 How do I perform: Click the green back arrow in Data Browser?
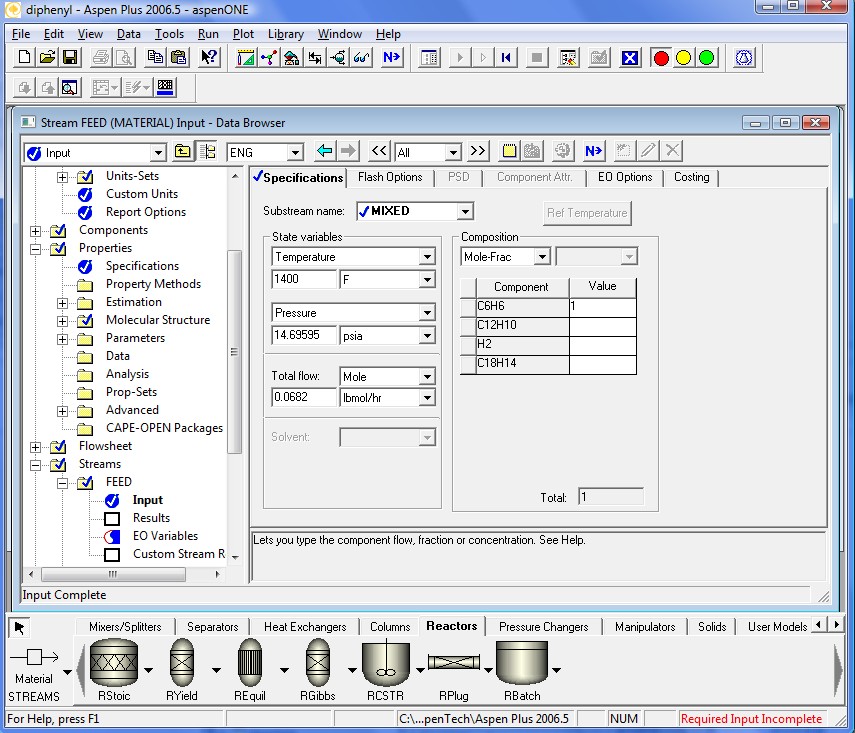[x=324, y=152]
